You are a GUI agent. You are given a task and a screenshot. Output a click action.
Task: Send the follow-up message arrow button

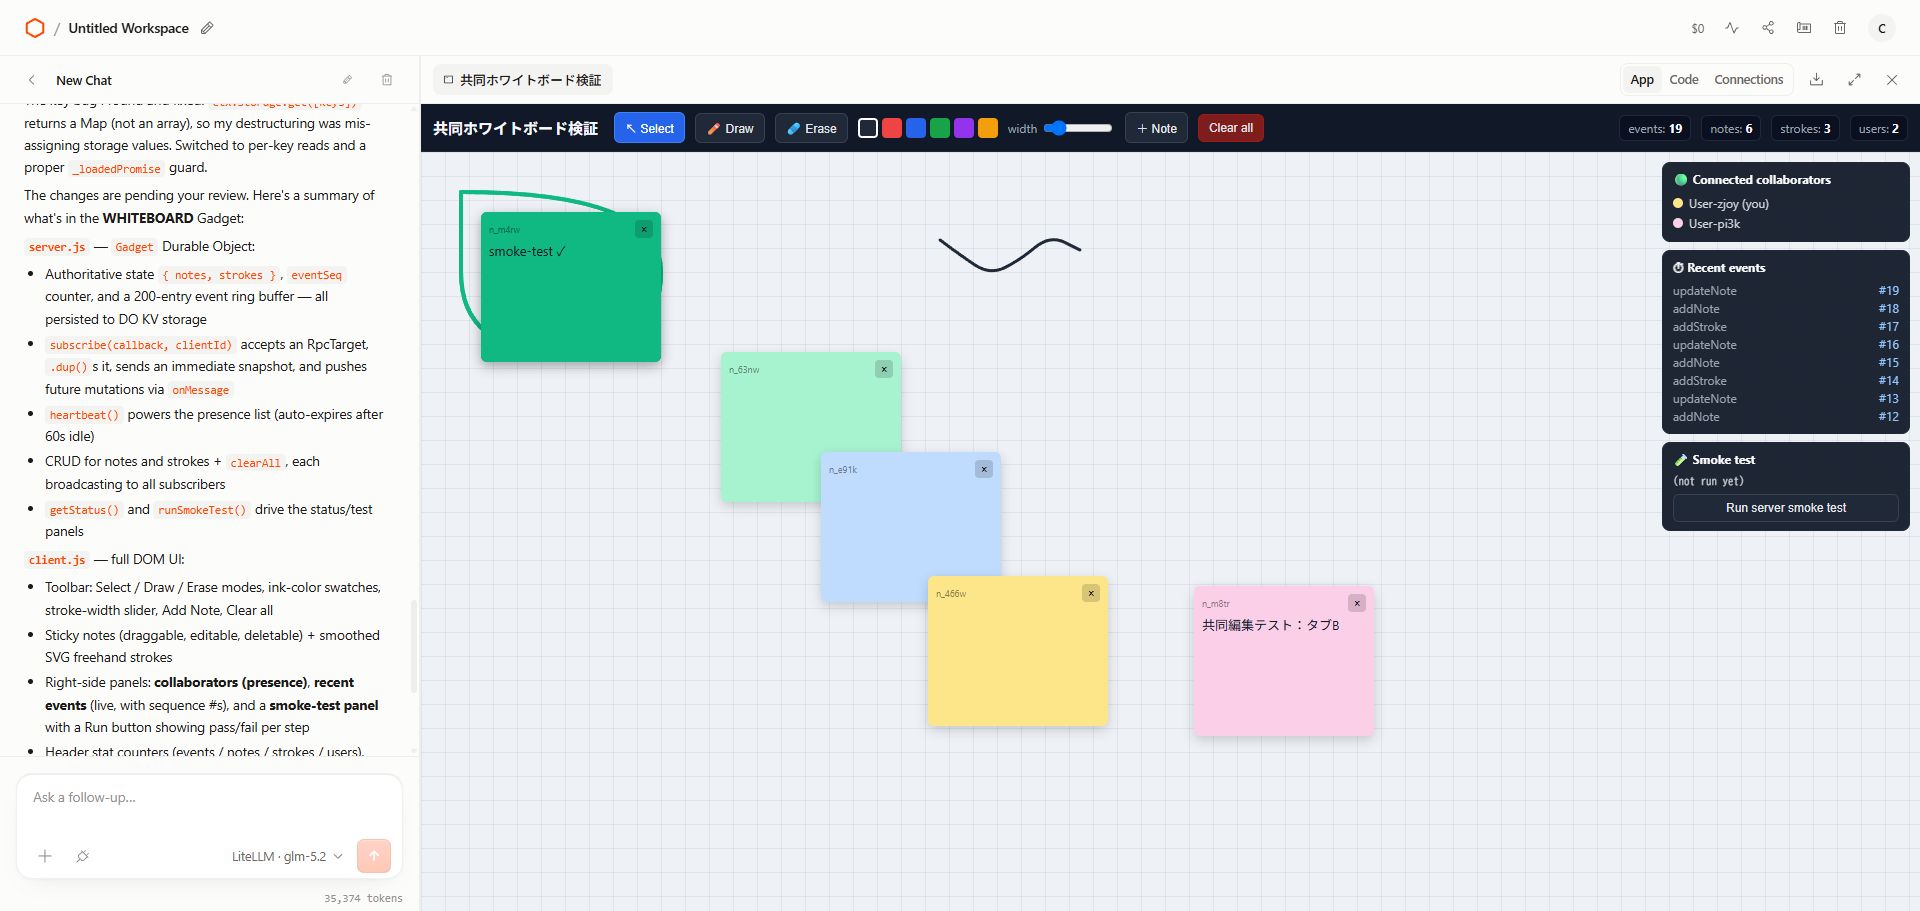tap(374, 856)
